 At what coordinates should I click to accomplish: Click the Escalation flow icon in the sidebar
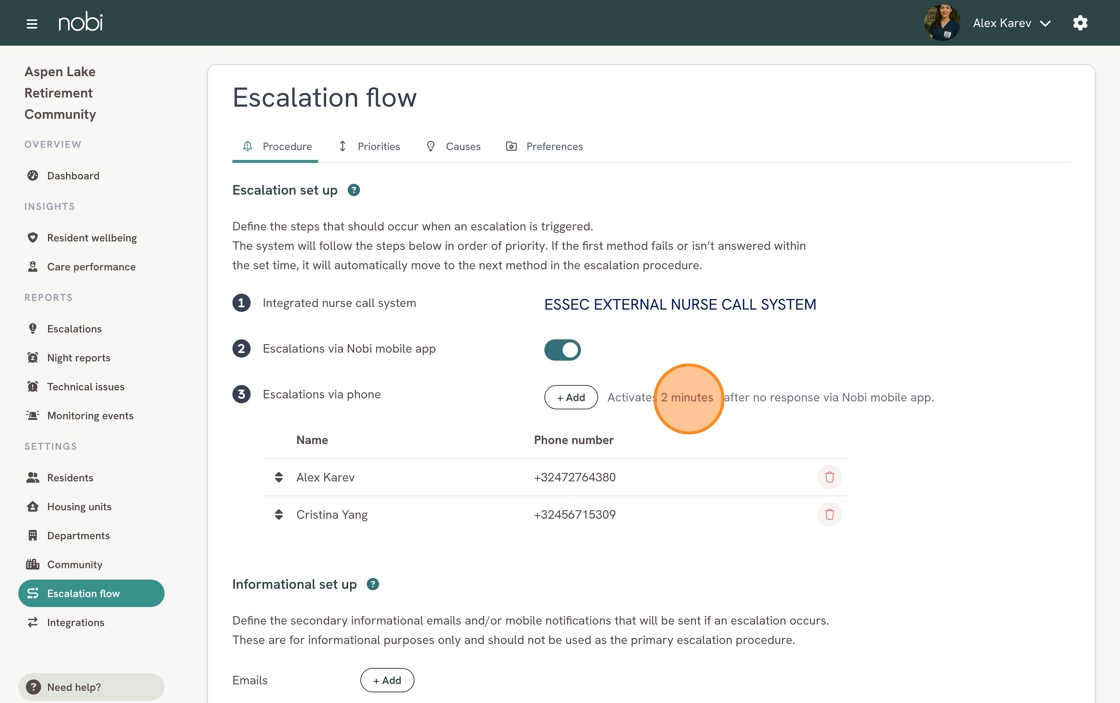(x=32, y=594)
